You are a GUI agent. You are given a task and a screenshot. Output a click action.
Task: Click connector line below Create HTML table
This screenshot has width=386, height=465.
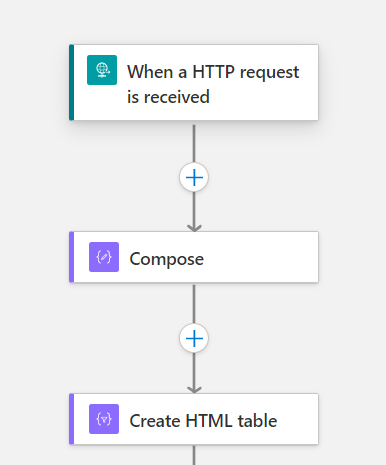[x=194, y=455]
